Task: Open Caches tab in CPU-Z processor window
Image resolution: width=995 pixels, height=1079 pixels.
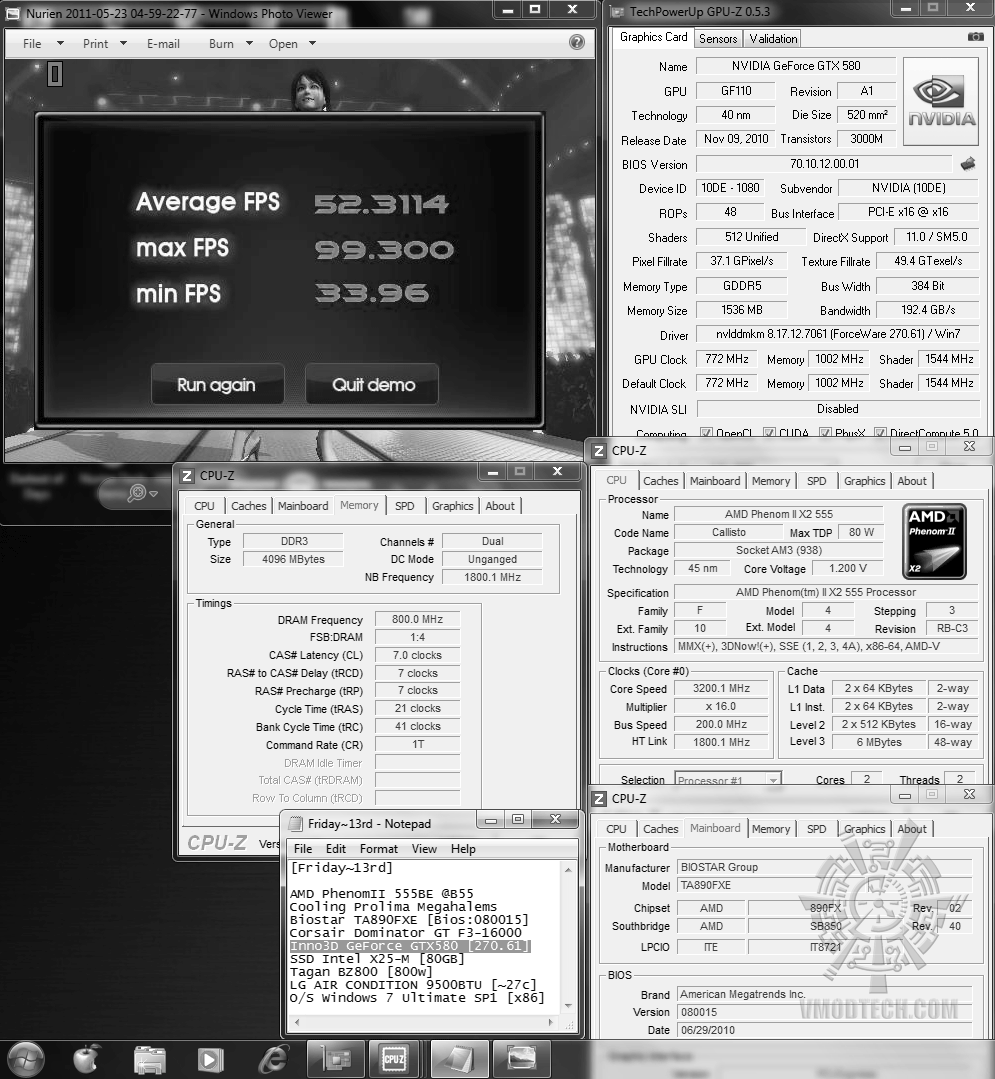Action: coord(661,481)
